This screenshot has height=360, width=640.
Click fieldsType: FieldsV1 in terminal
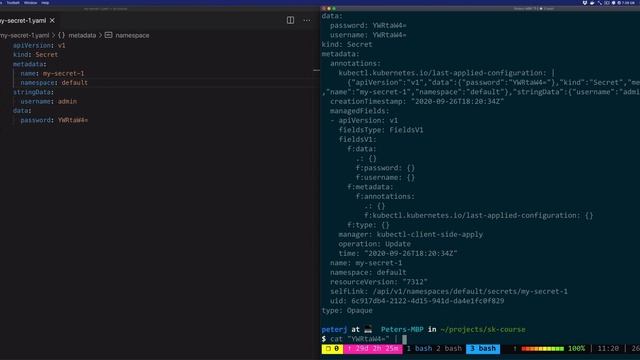point(380,130)
